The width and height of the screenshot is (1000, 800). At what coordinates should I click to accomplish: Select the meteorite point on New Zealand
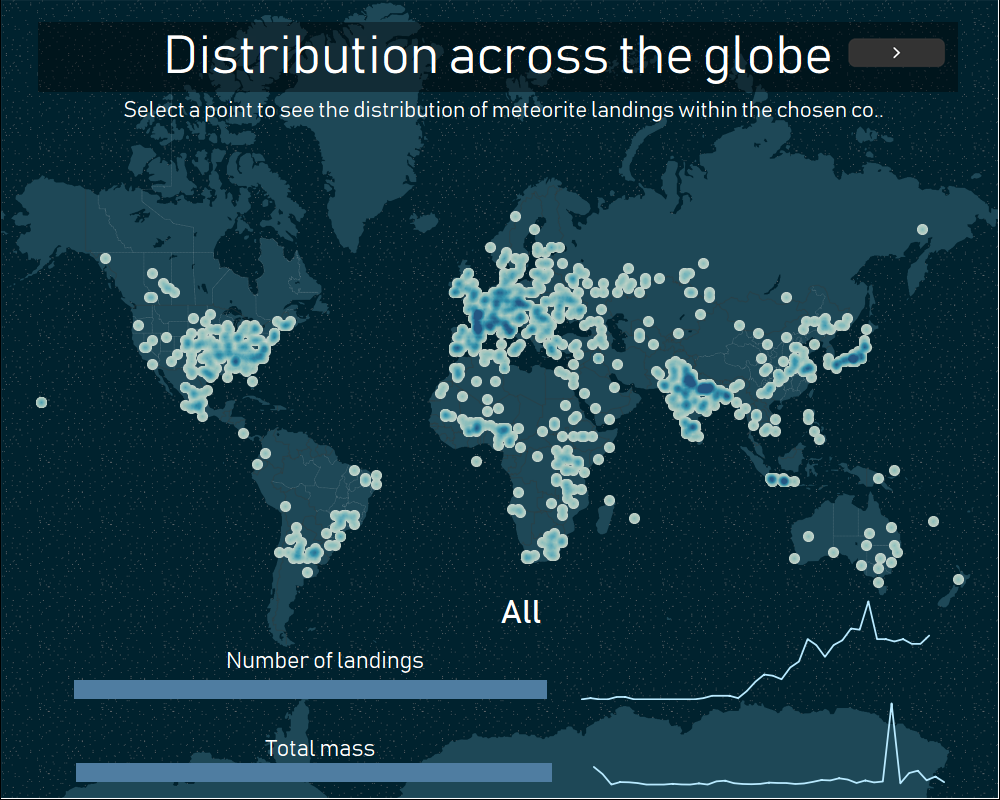click(958, 579)
